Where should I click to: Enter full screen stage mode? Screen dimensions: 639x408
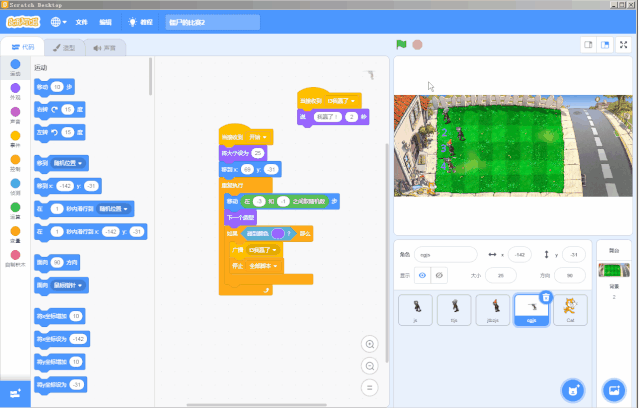[624, 45]
